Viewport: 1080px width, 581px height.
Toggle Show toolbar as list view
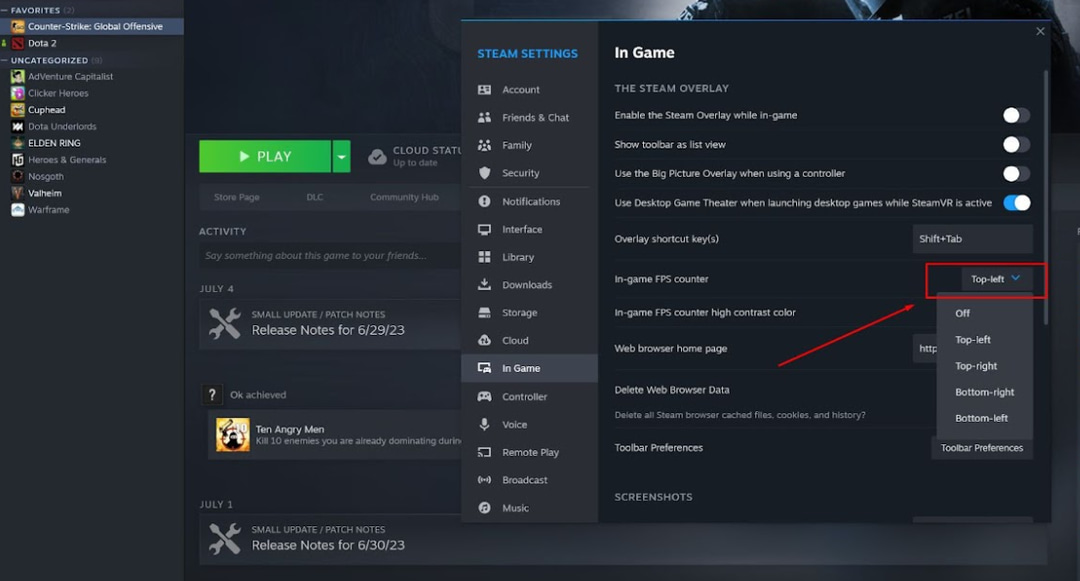tap(1015, 144)
